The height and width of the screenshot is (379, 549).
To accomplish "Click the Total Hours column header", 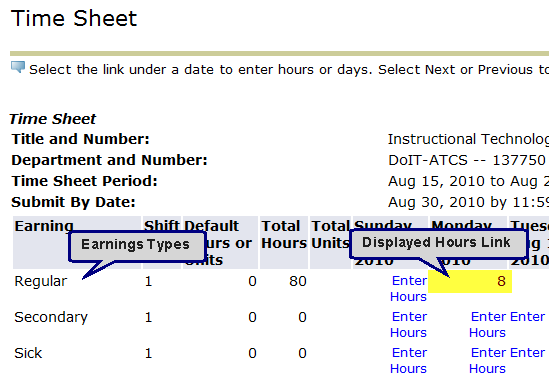I will coord(284,235).
